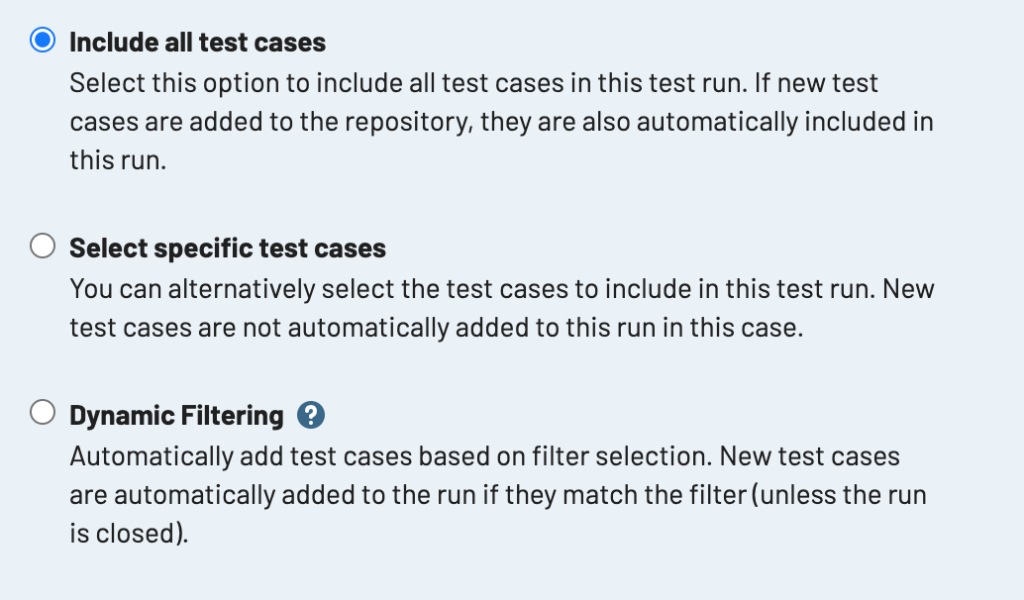Click the line starting "cases are added to the"

coord(501,122)
